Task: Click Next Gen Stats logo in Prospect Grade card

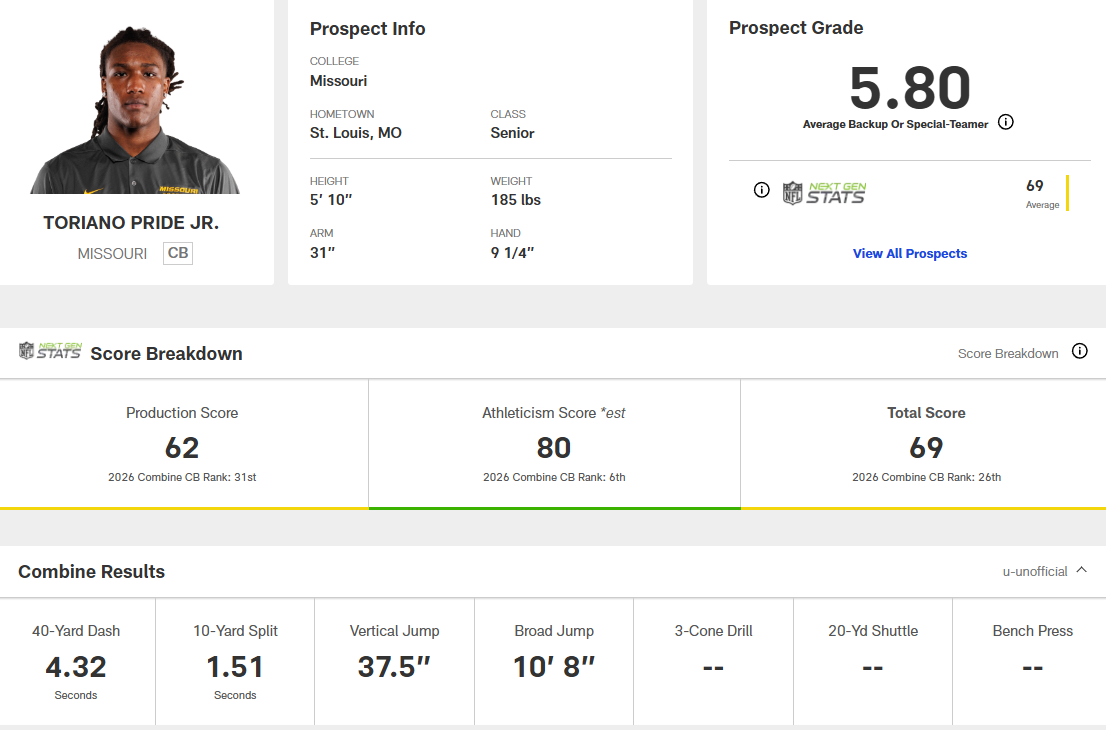Action: tap(825, 192)
